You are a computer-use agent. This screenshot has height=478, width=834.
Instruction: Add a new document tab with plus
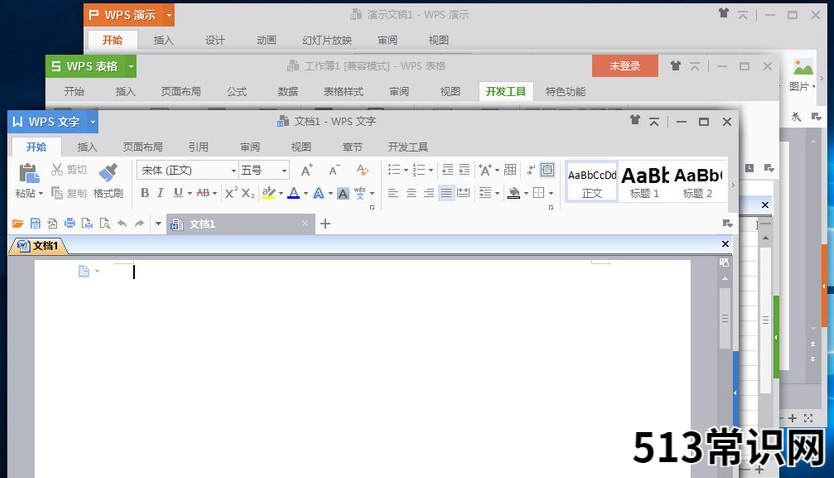[325, 224]
